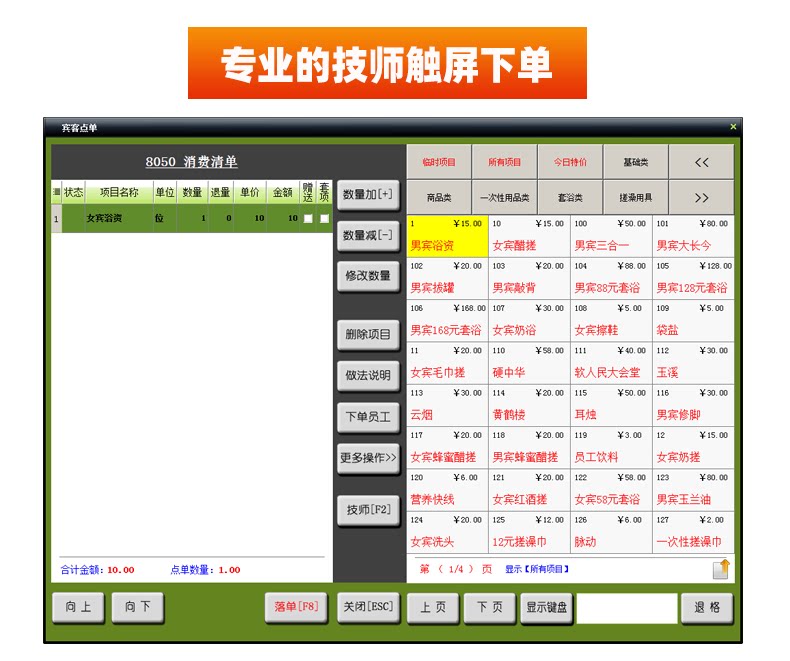Select the 今日特价 tab
The width and height of the screenshot is (790, 661).
point(570,162)
